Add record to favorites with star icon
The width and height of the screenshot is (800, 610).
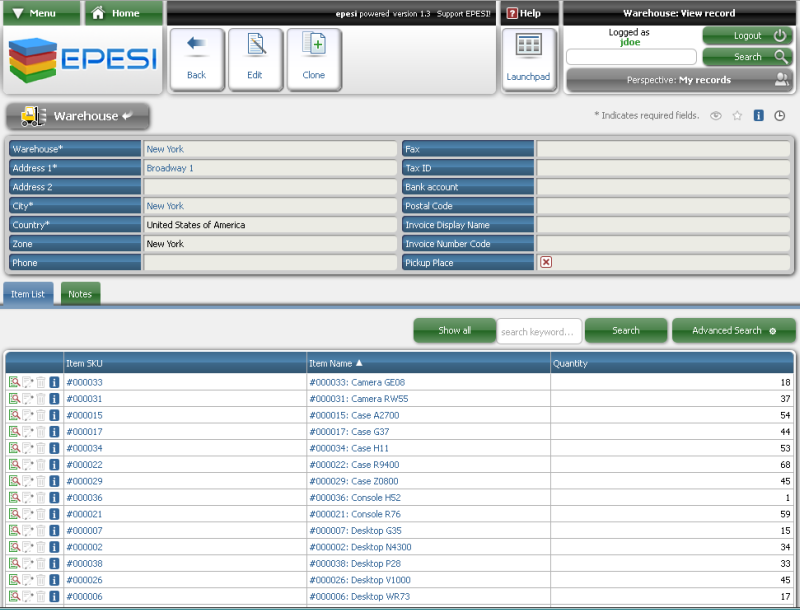click(x=737, y=116)
